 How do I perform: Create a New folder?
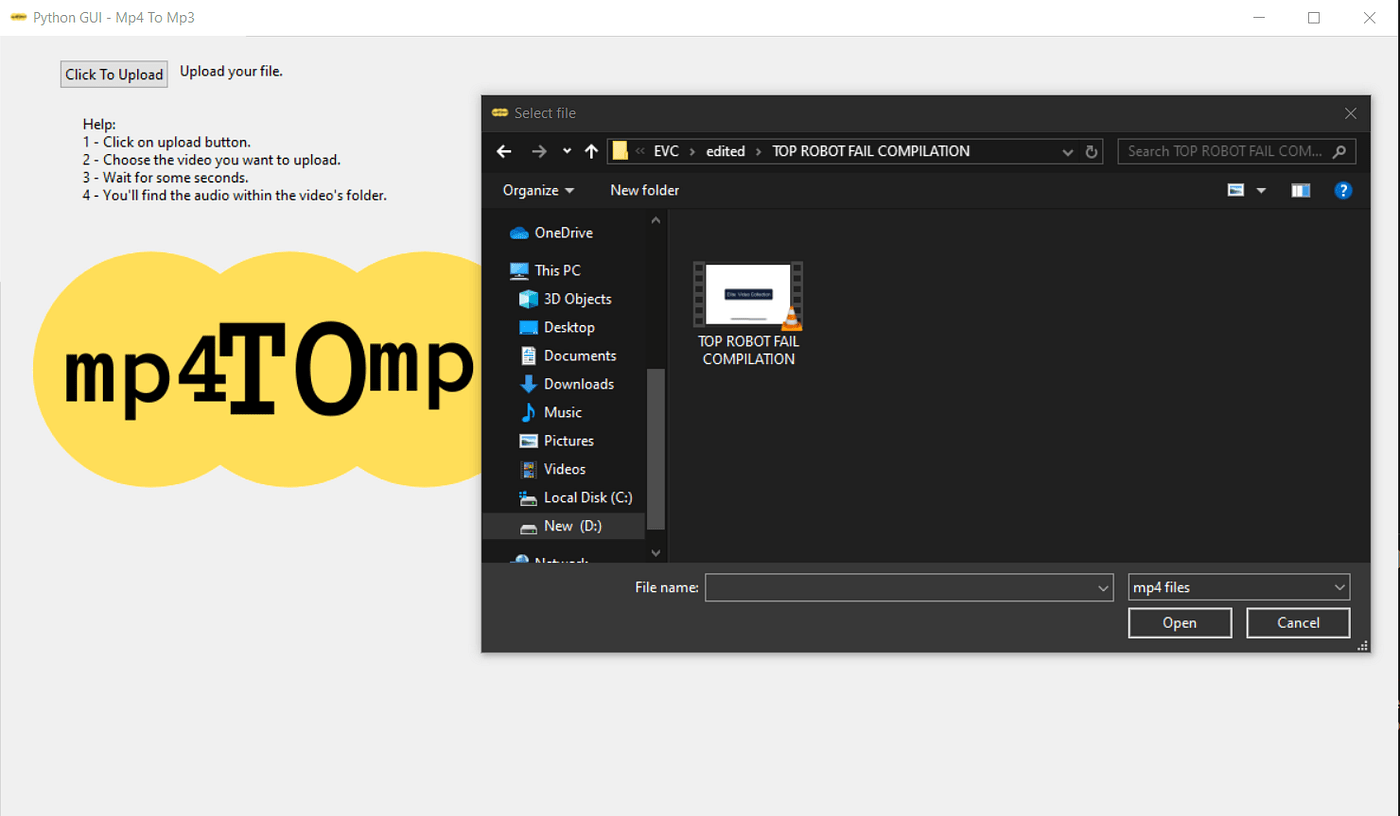pos(644,189)
